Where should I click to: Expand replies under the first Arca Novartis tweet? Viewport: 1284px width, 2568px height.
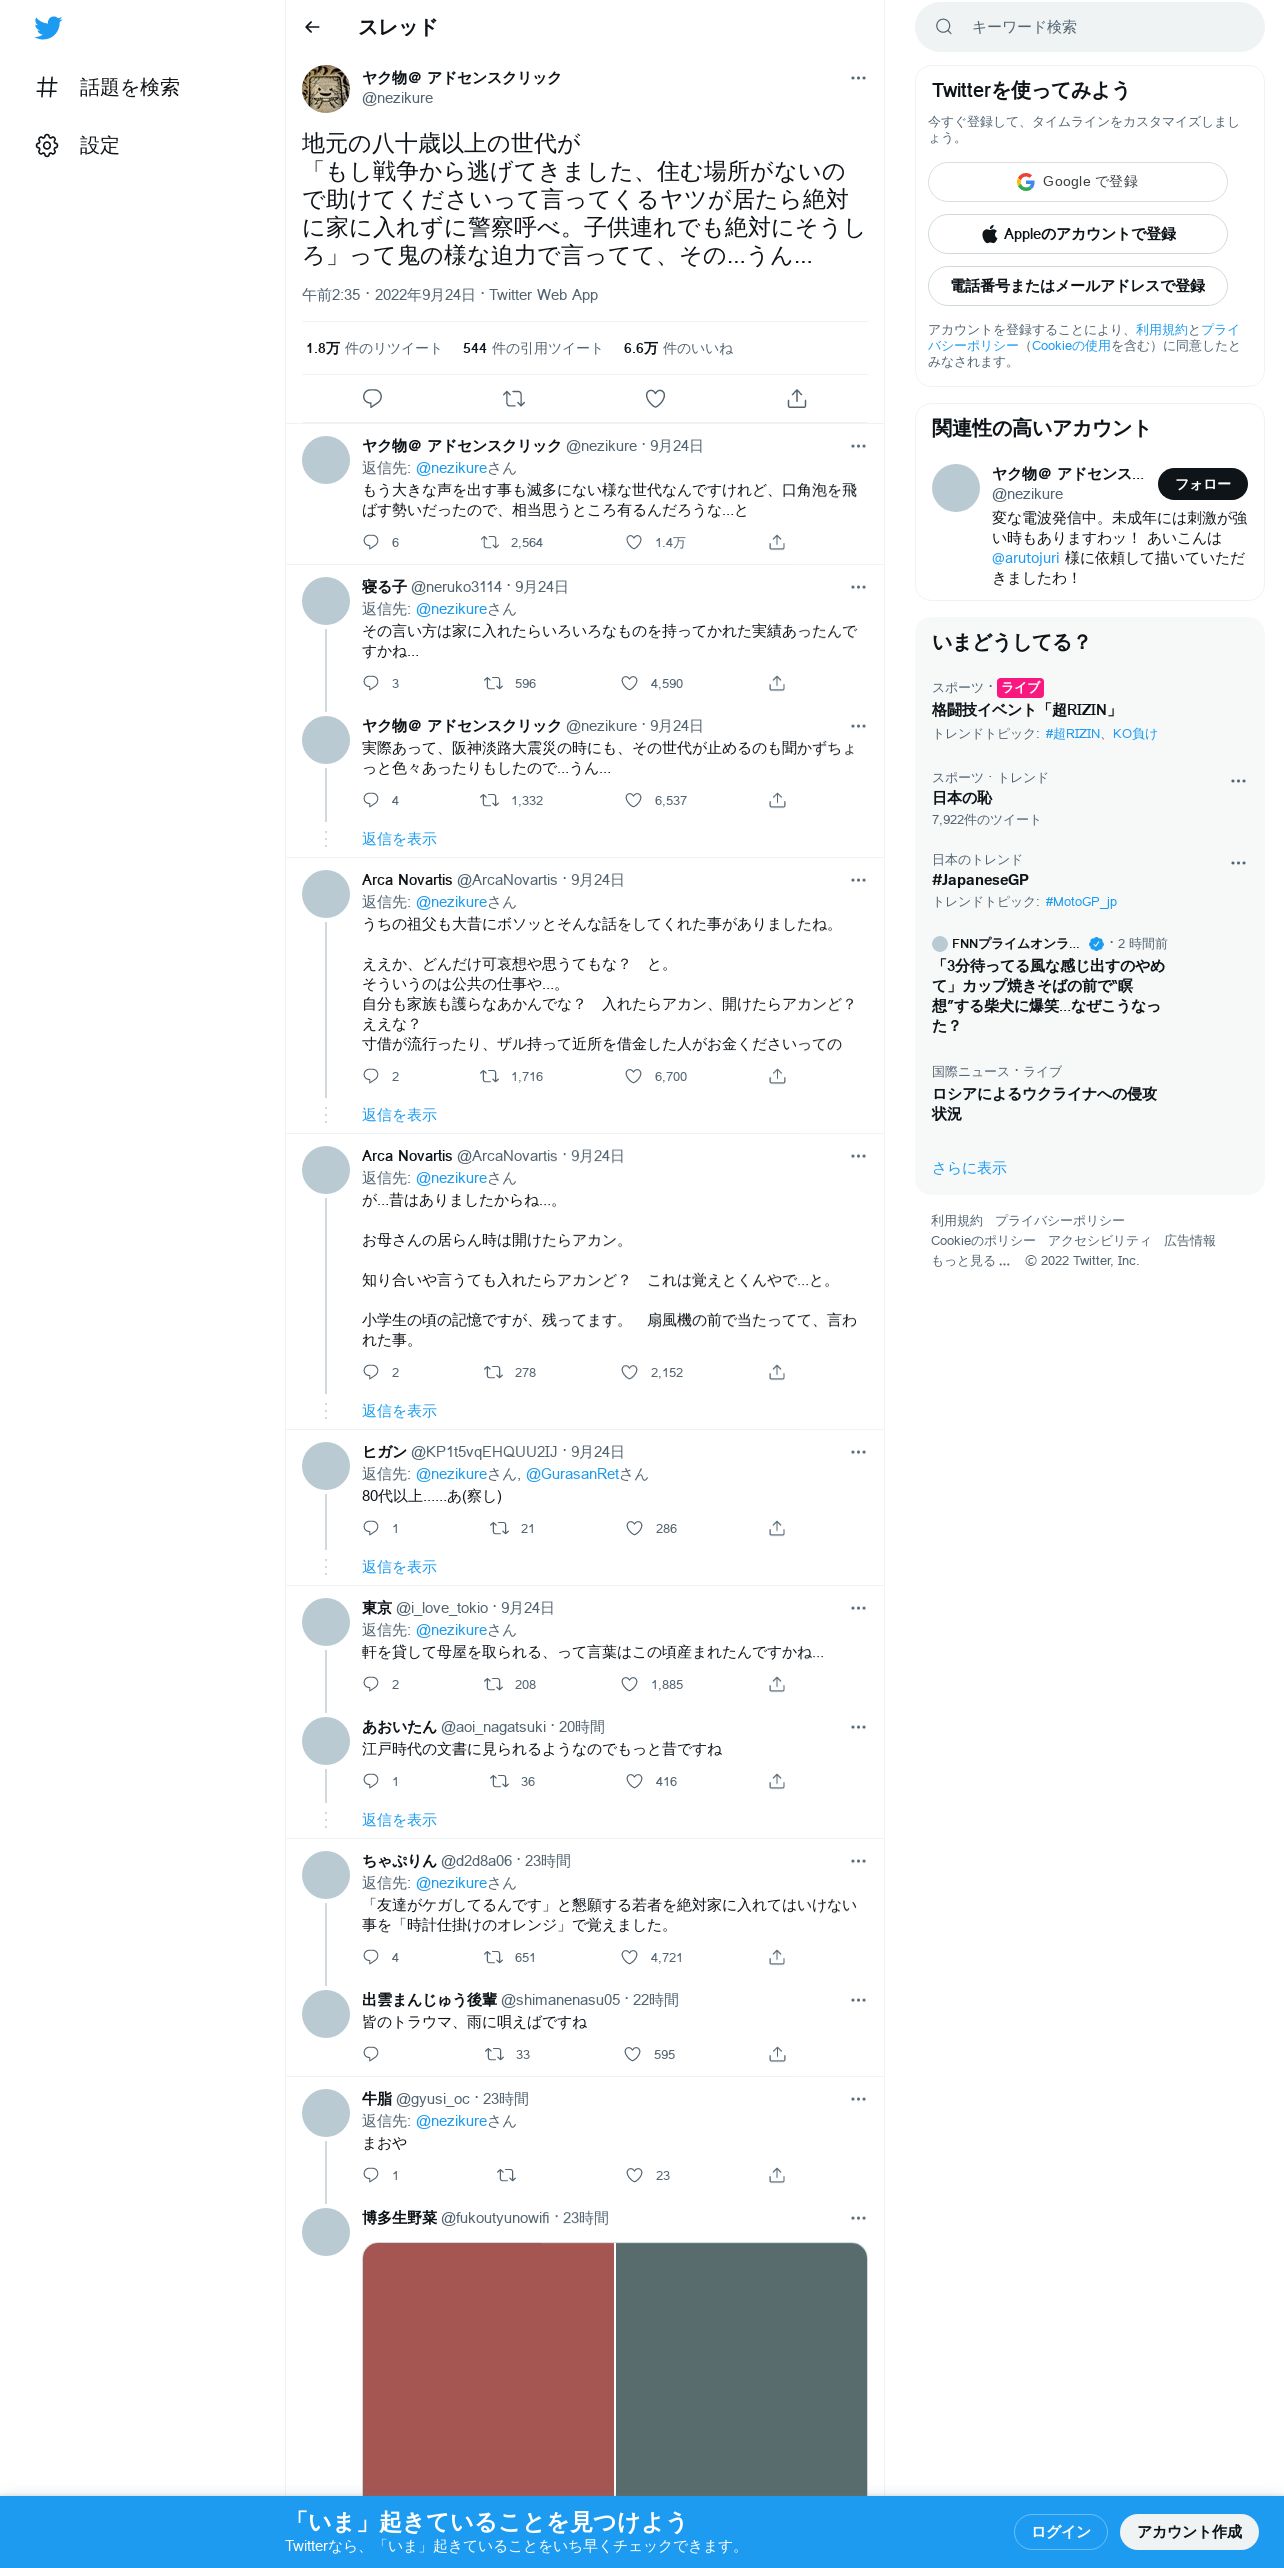click(x=399, y=1115)
